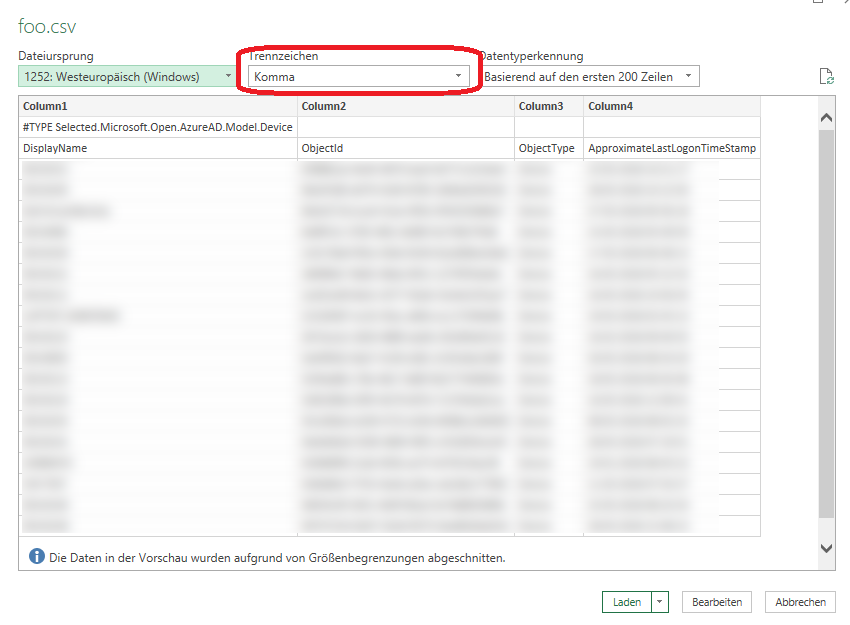The image size is (850, 625).
Task: Click the scrollbar up arrow
Action: 826,118
